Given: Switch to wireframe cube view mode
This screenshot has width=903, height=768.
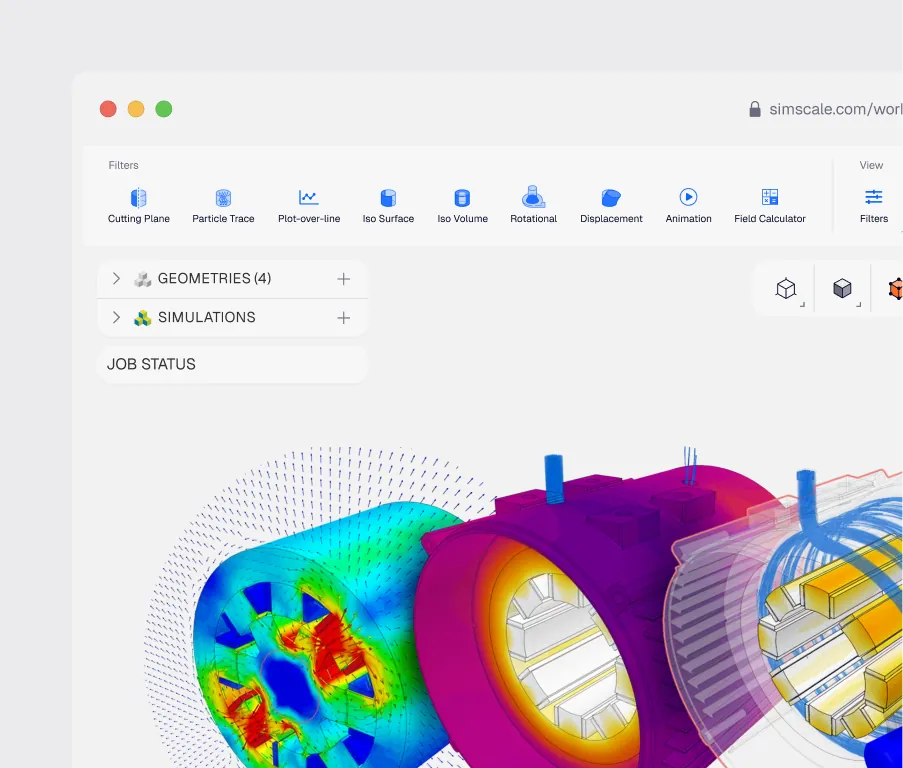Looking at the screenshot, I should tap(786, 288).
